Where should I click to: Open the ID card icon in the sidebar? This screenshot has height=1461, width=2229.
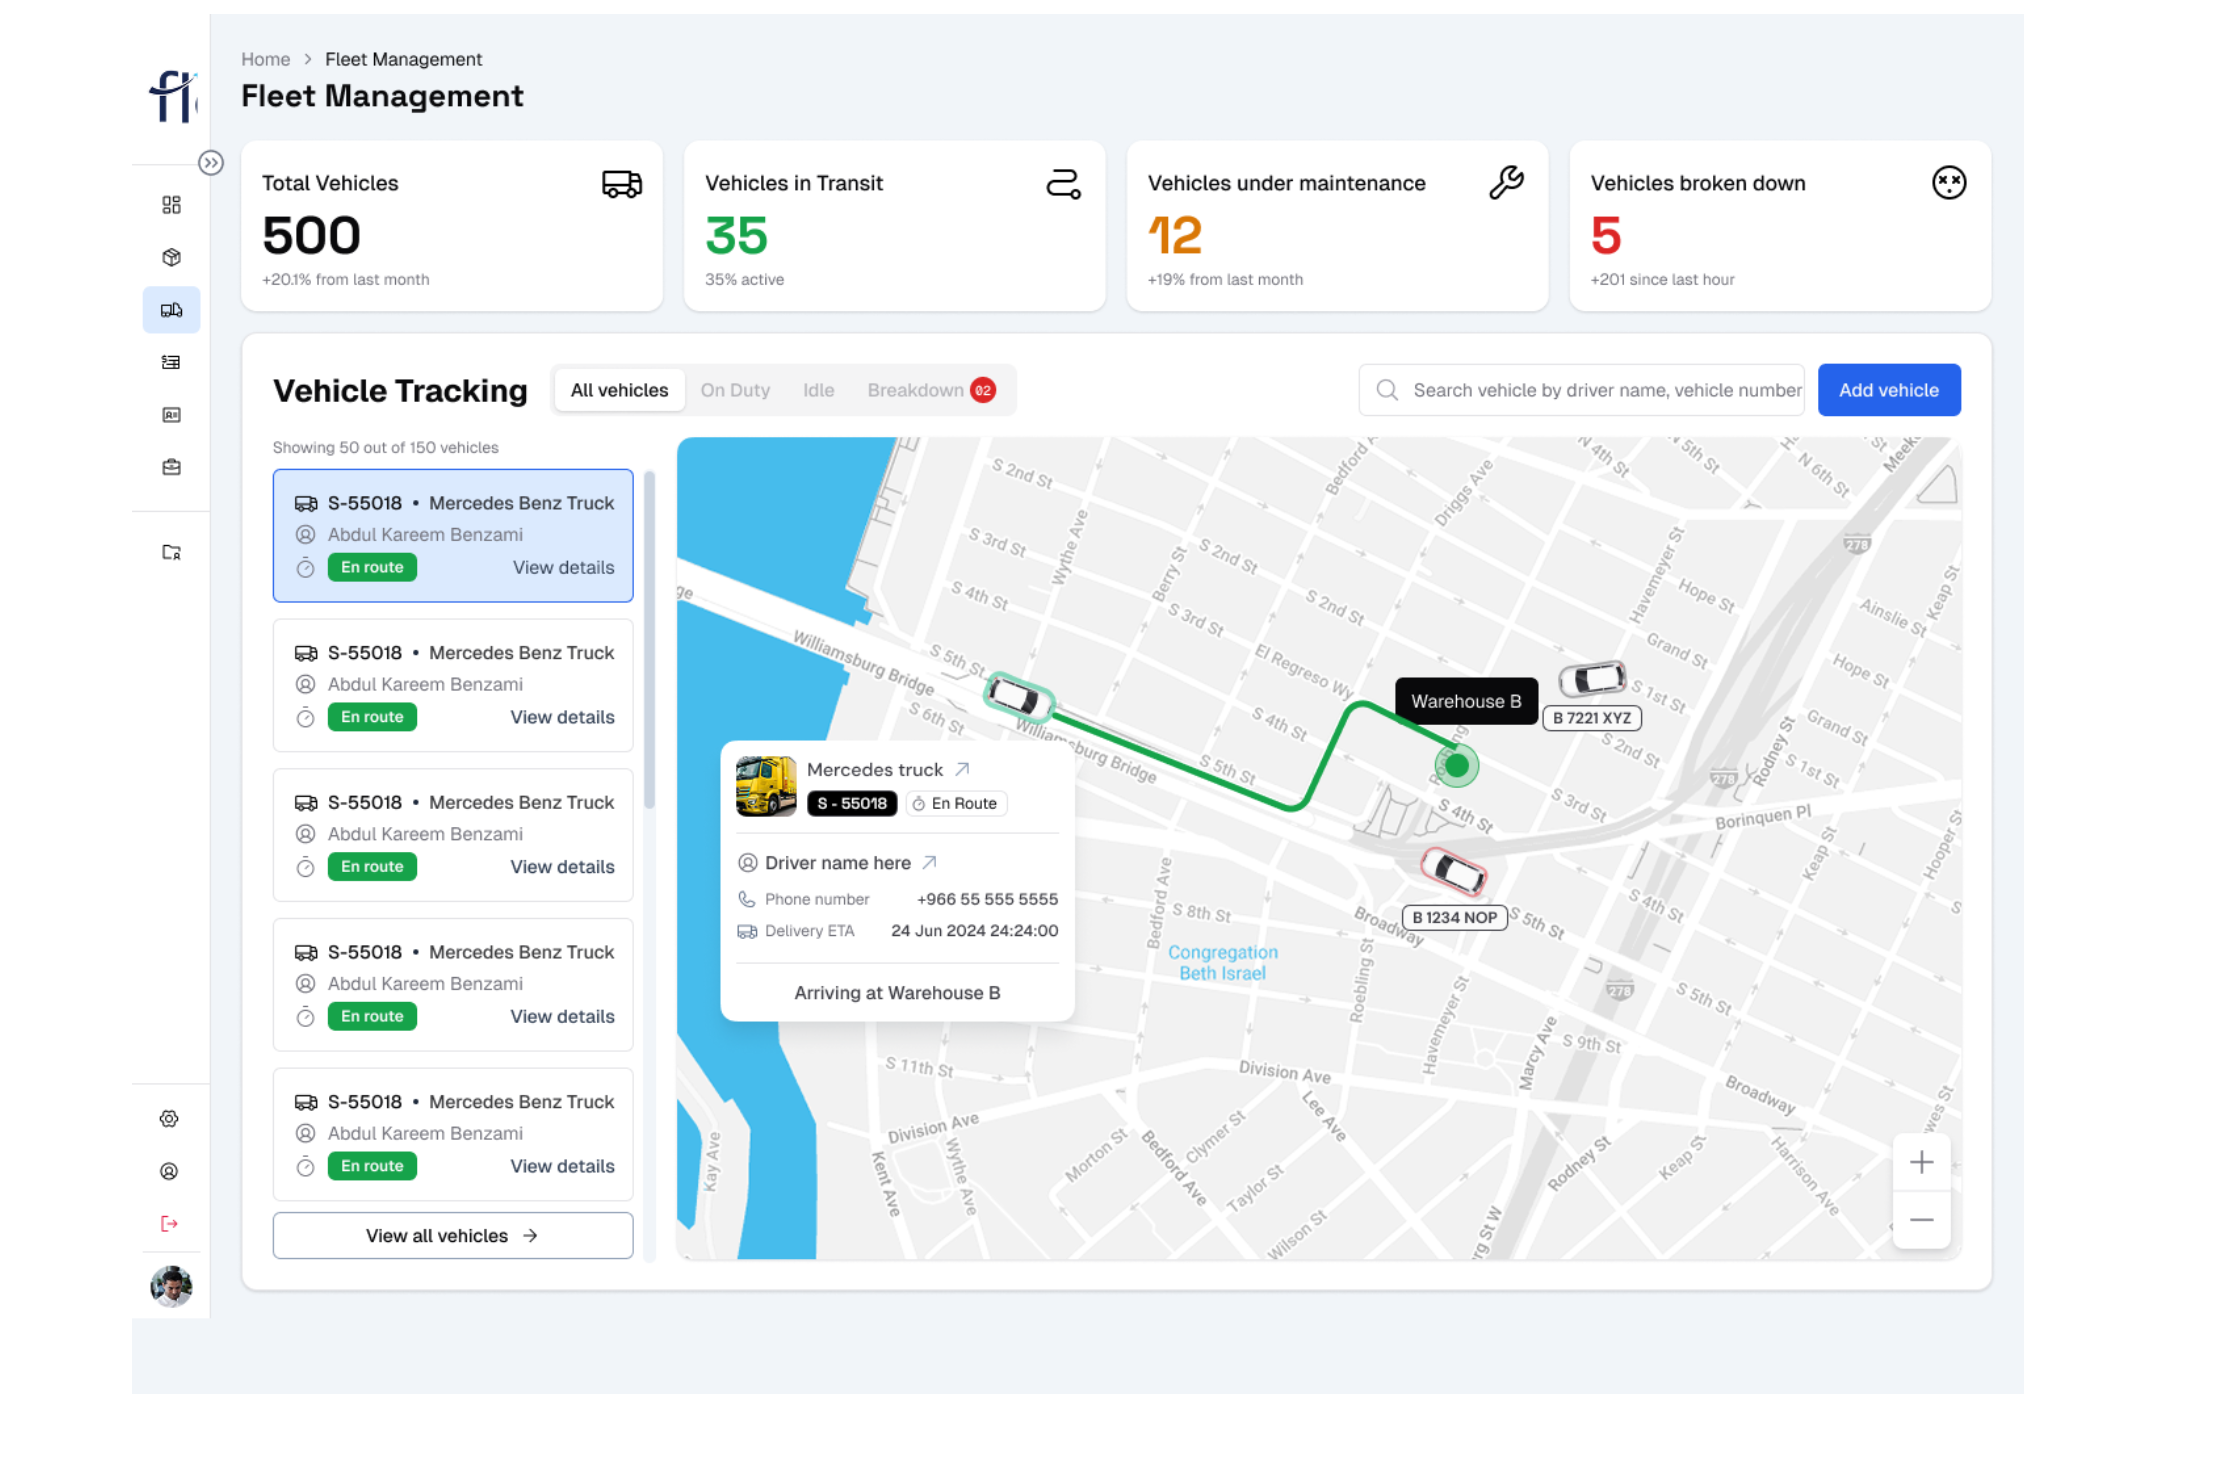click(171, 414)
